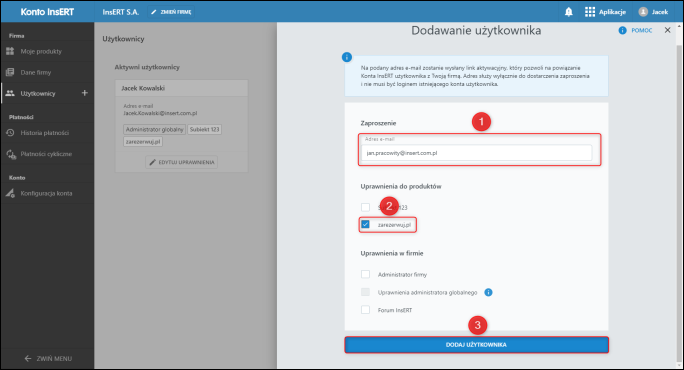
Task: Click ZMIEŃ FIRMĘ in the header
Action: pyautogui.click(x=171, y=12)
